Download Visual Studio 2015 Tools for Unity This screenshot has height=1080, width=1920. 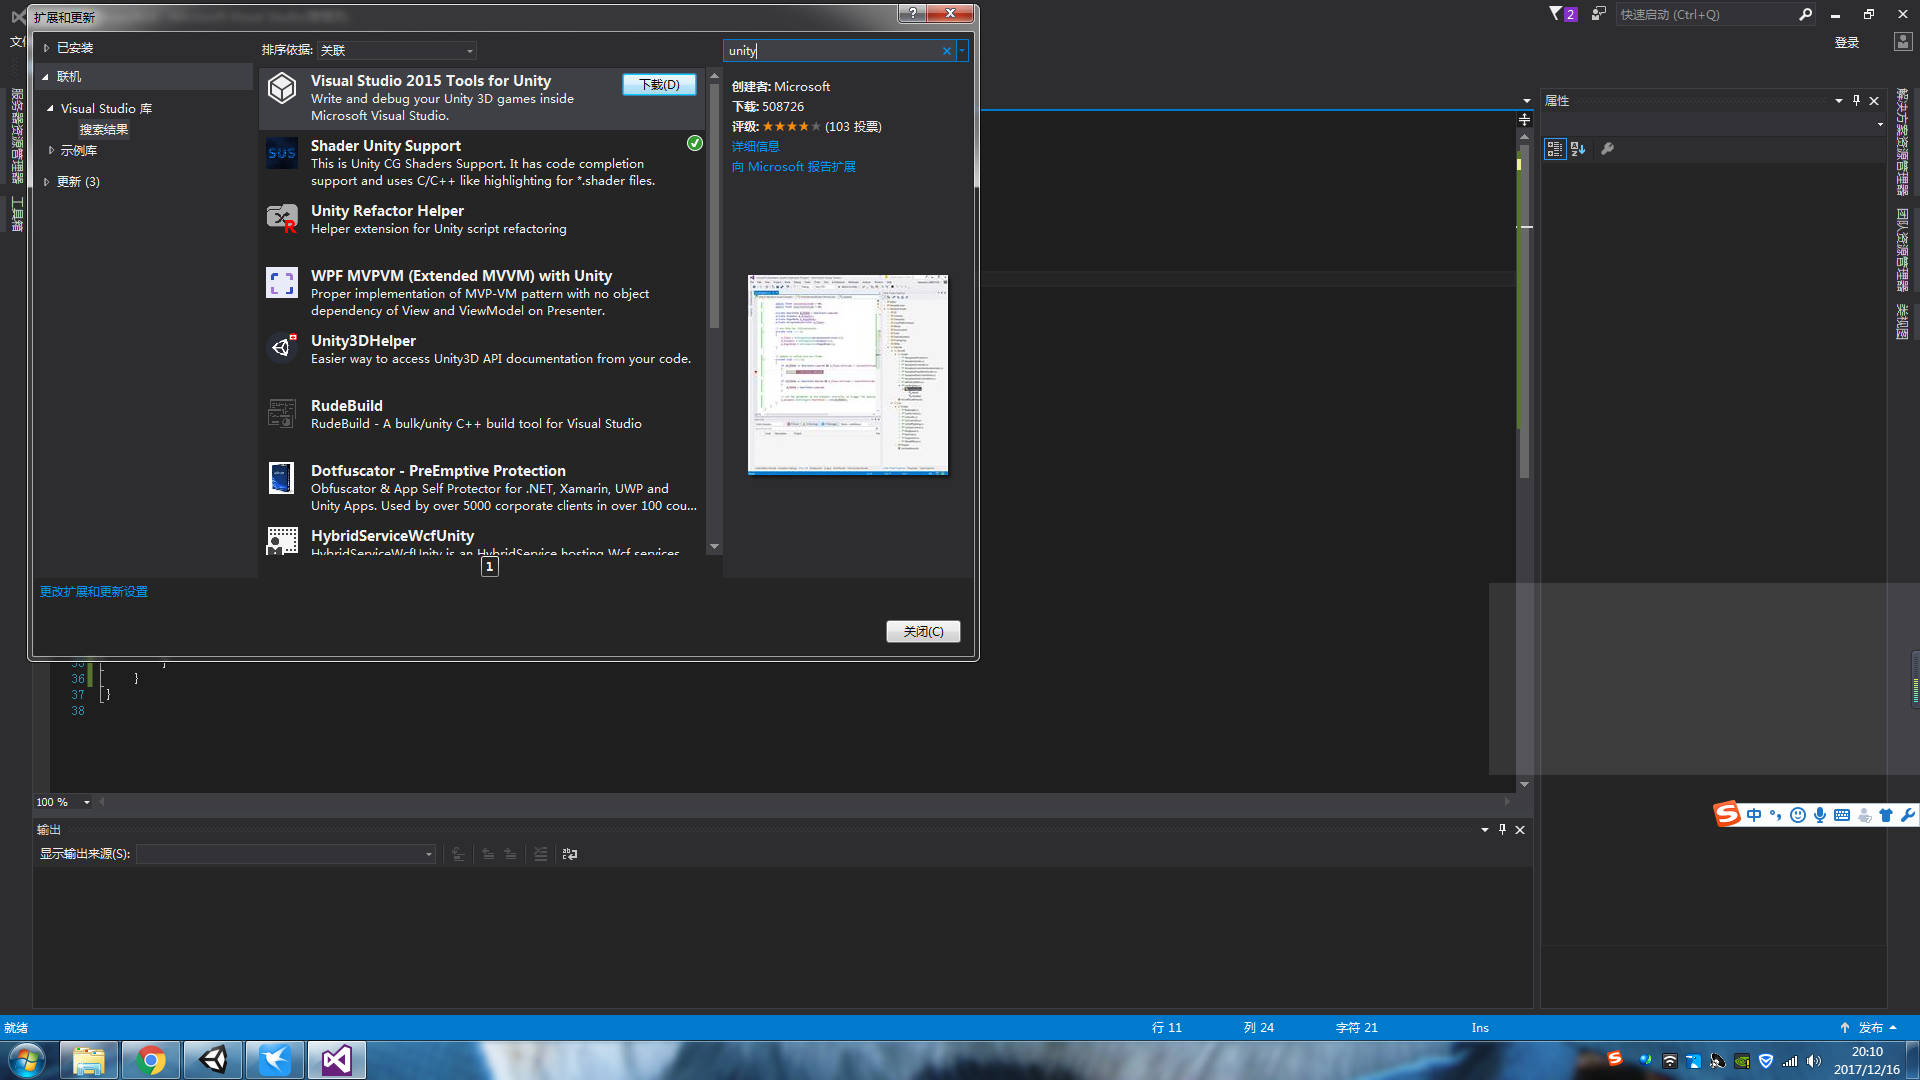(659, 85)
